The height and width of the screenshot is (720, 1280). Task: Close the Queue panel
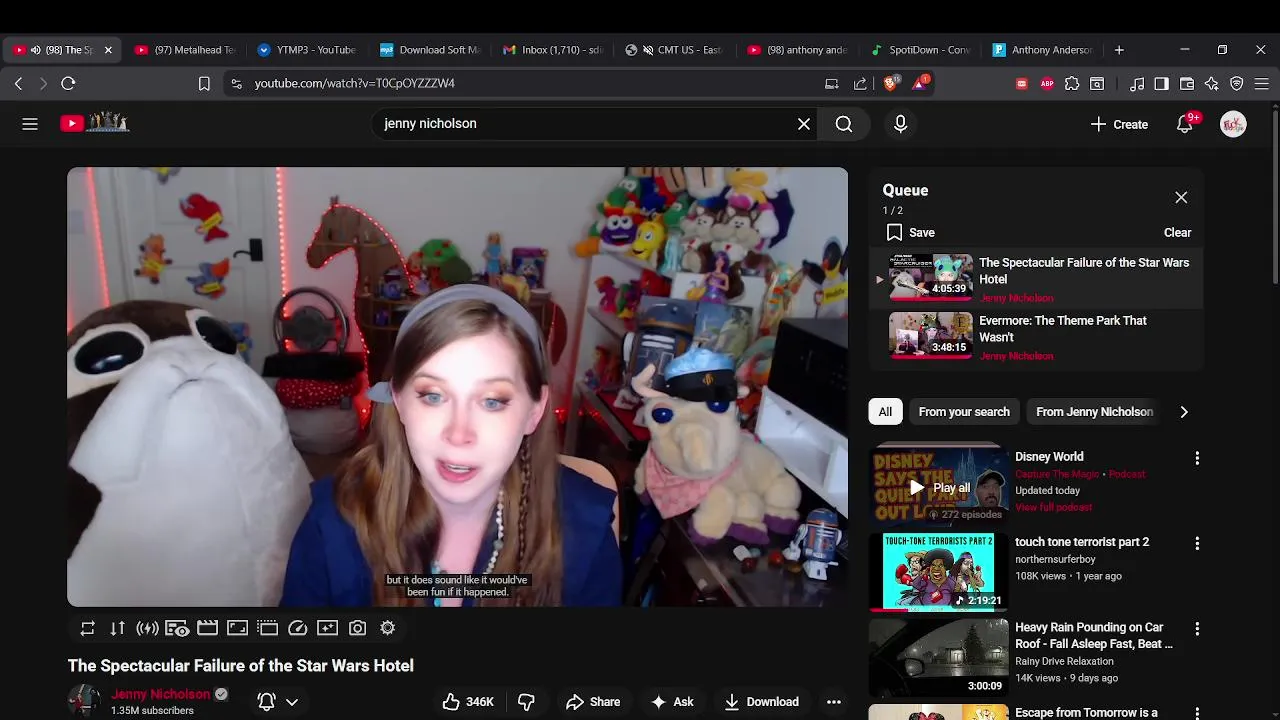(1181, 197)
